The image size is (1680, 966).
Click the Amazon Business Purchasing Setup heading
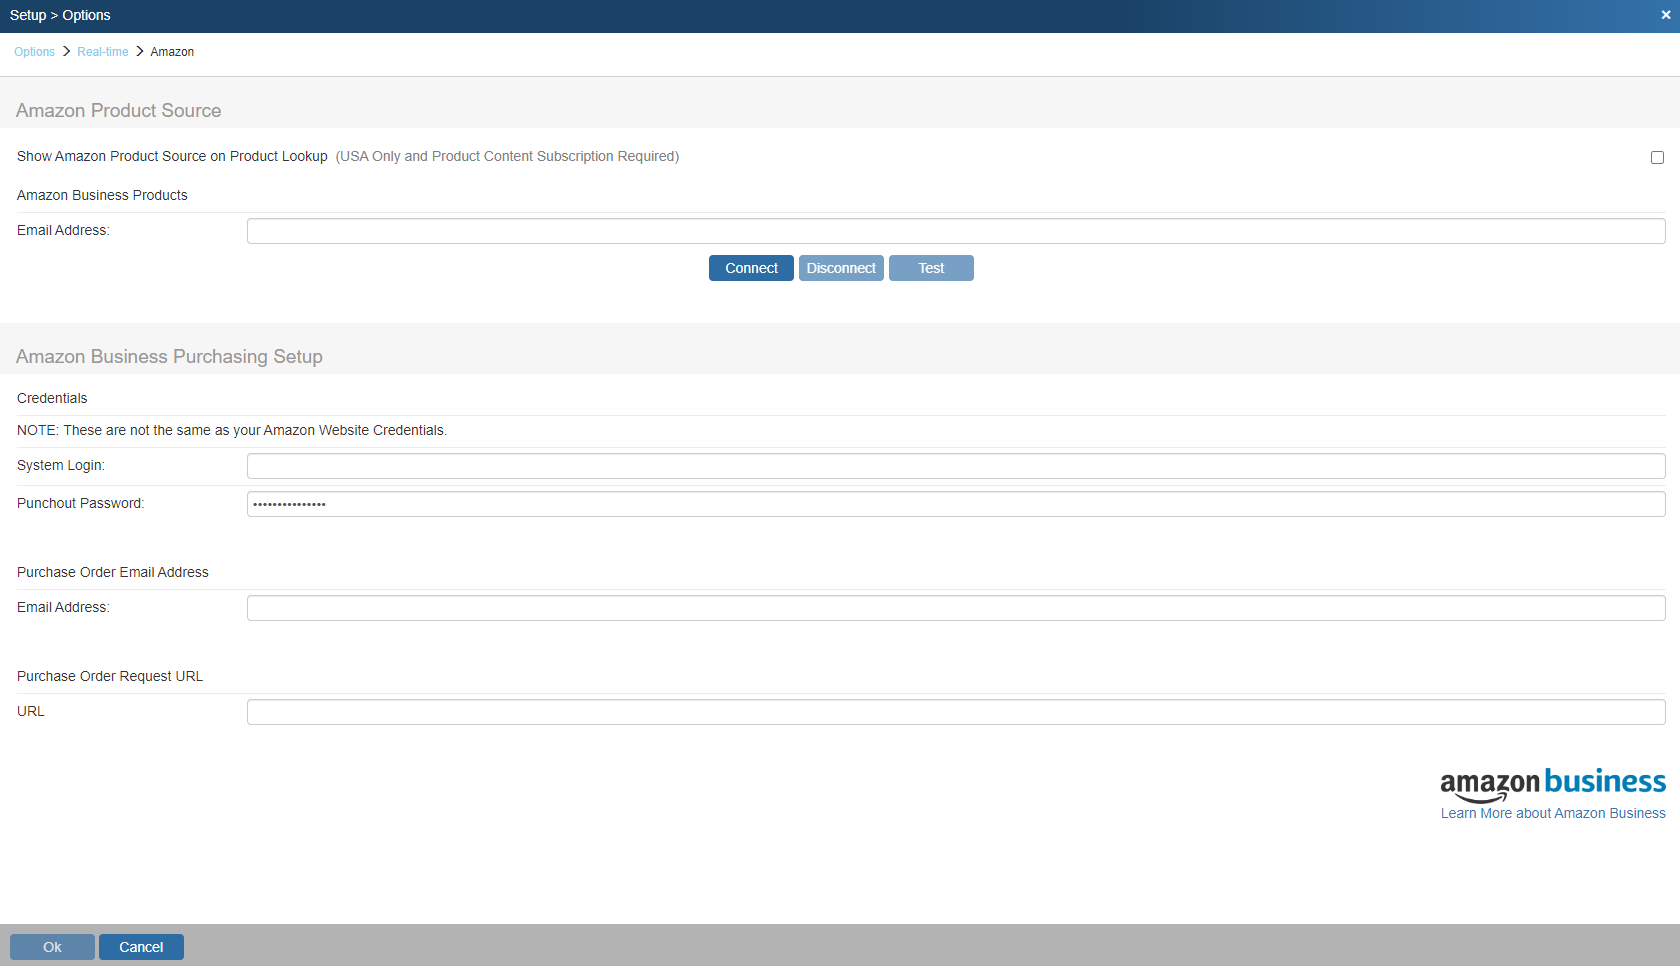click(169, 357)
